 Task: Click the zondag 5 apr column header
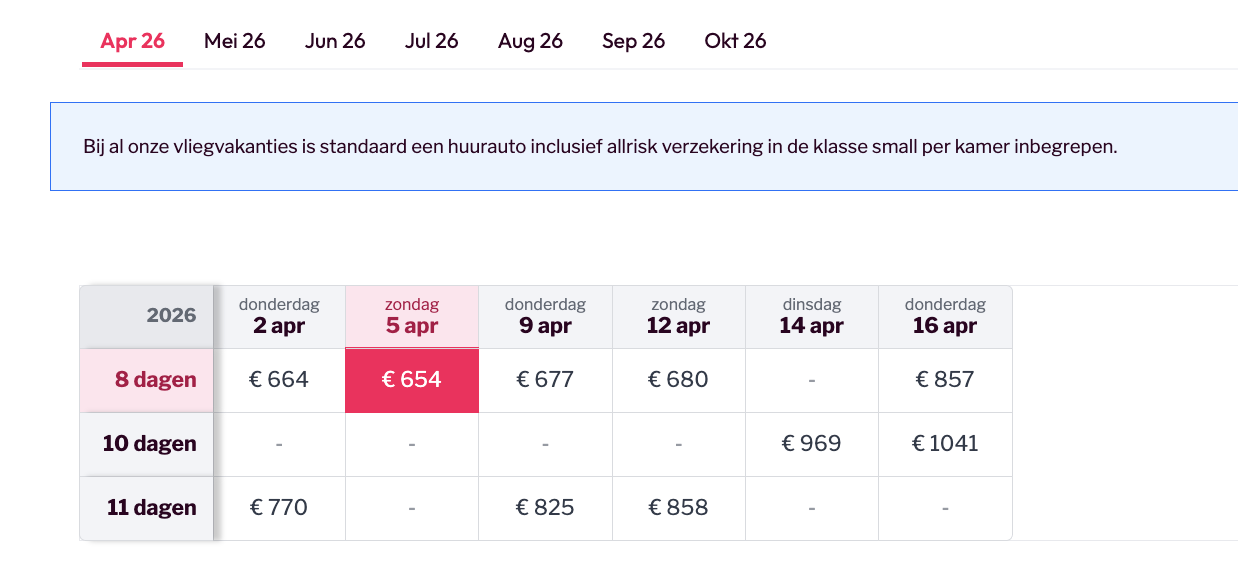(x=412, y=316)
